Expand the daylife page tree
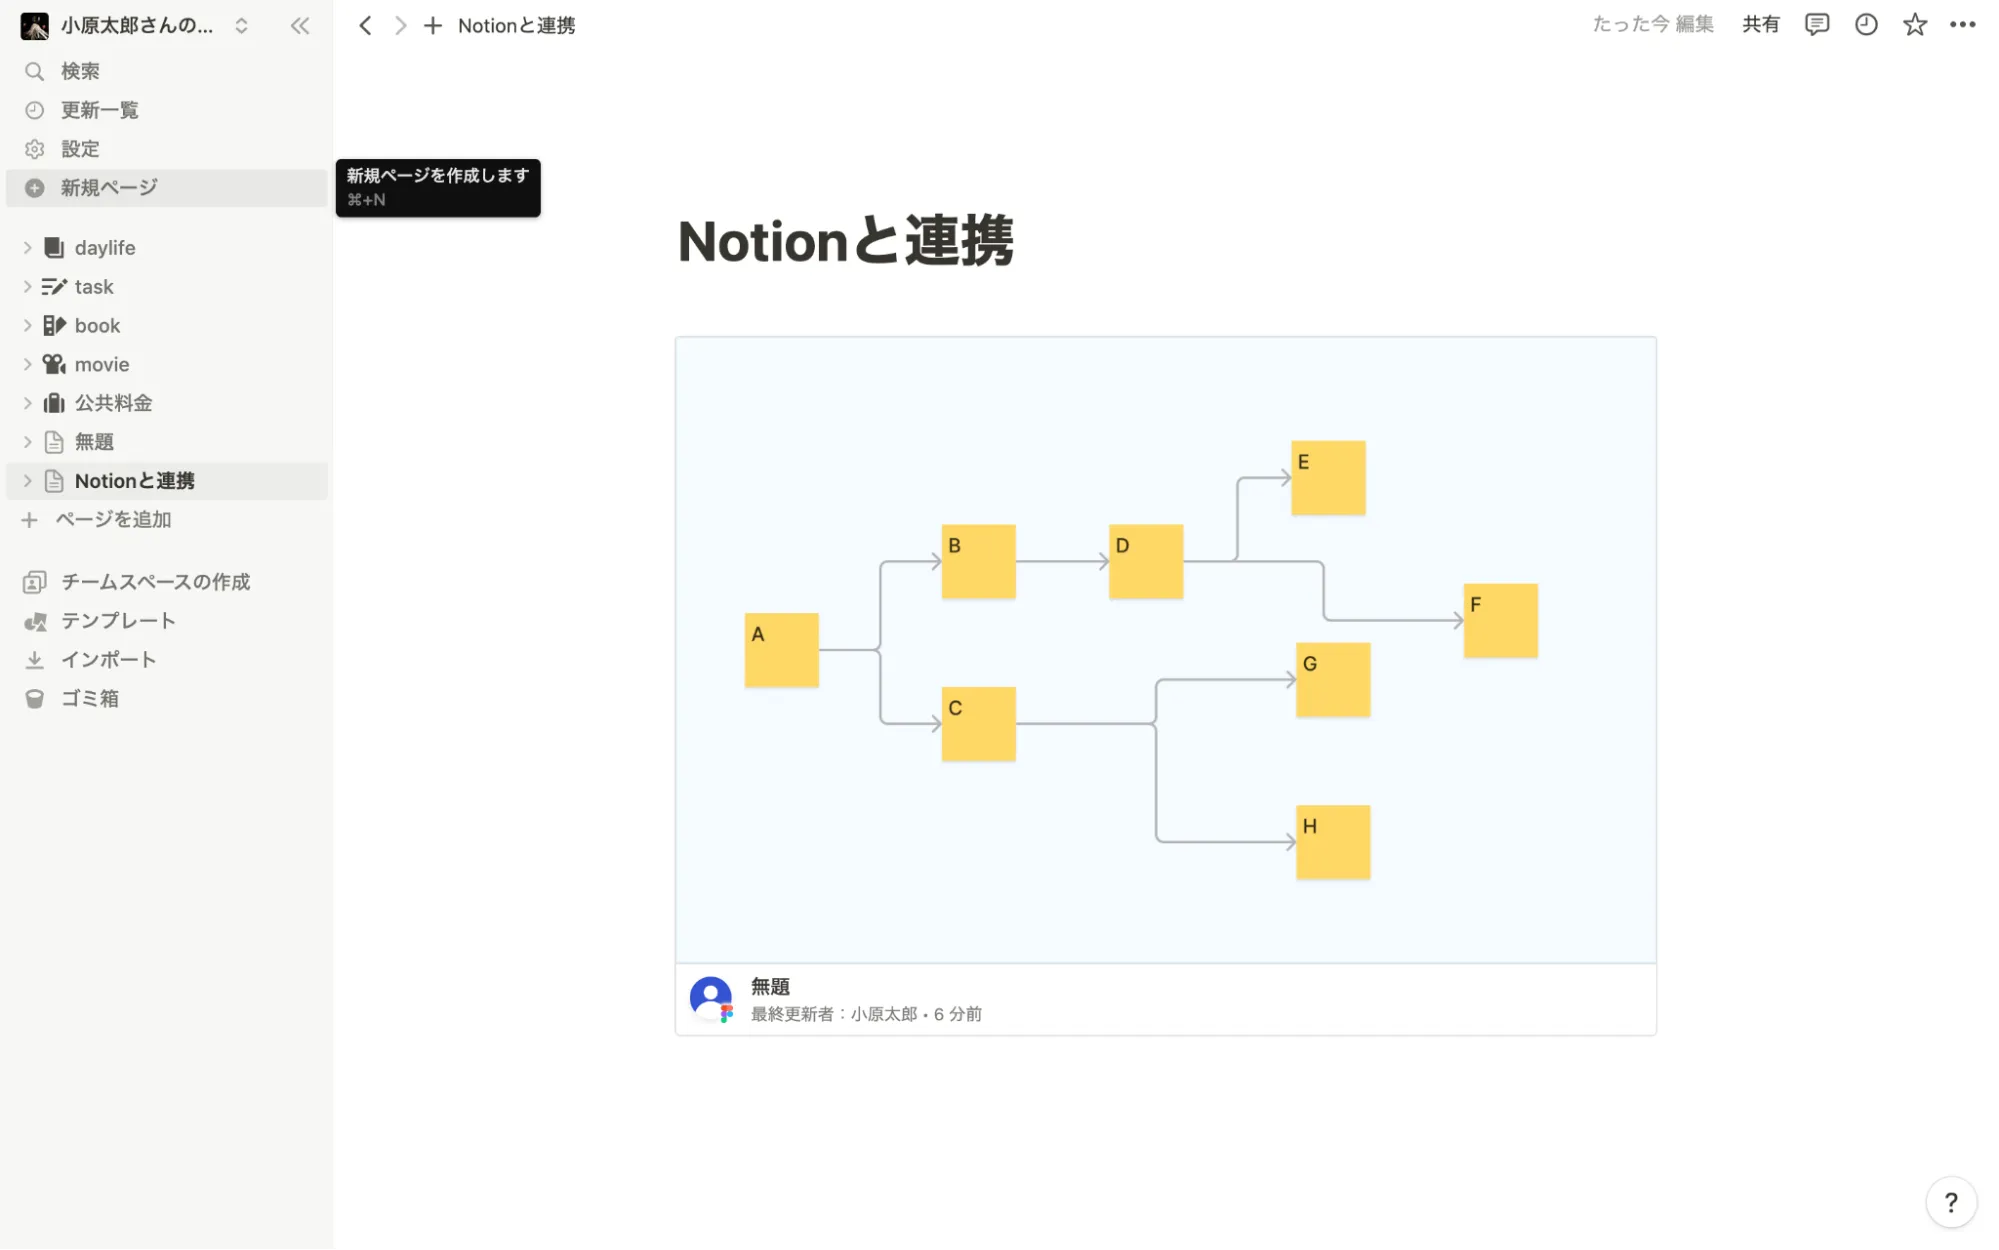The height and width of the screenshot is (1250, 1999). [28, 248]
